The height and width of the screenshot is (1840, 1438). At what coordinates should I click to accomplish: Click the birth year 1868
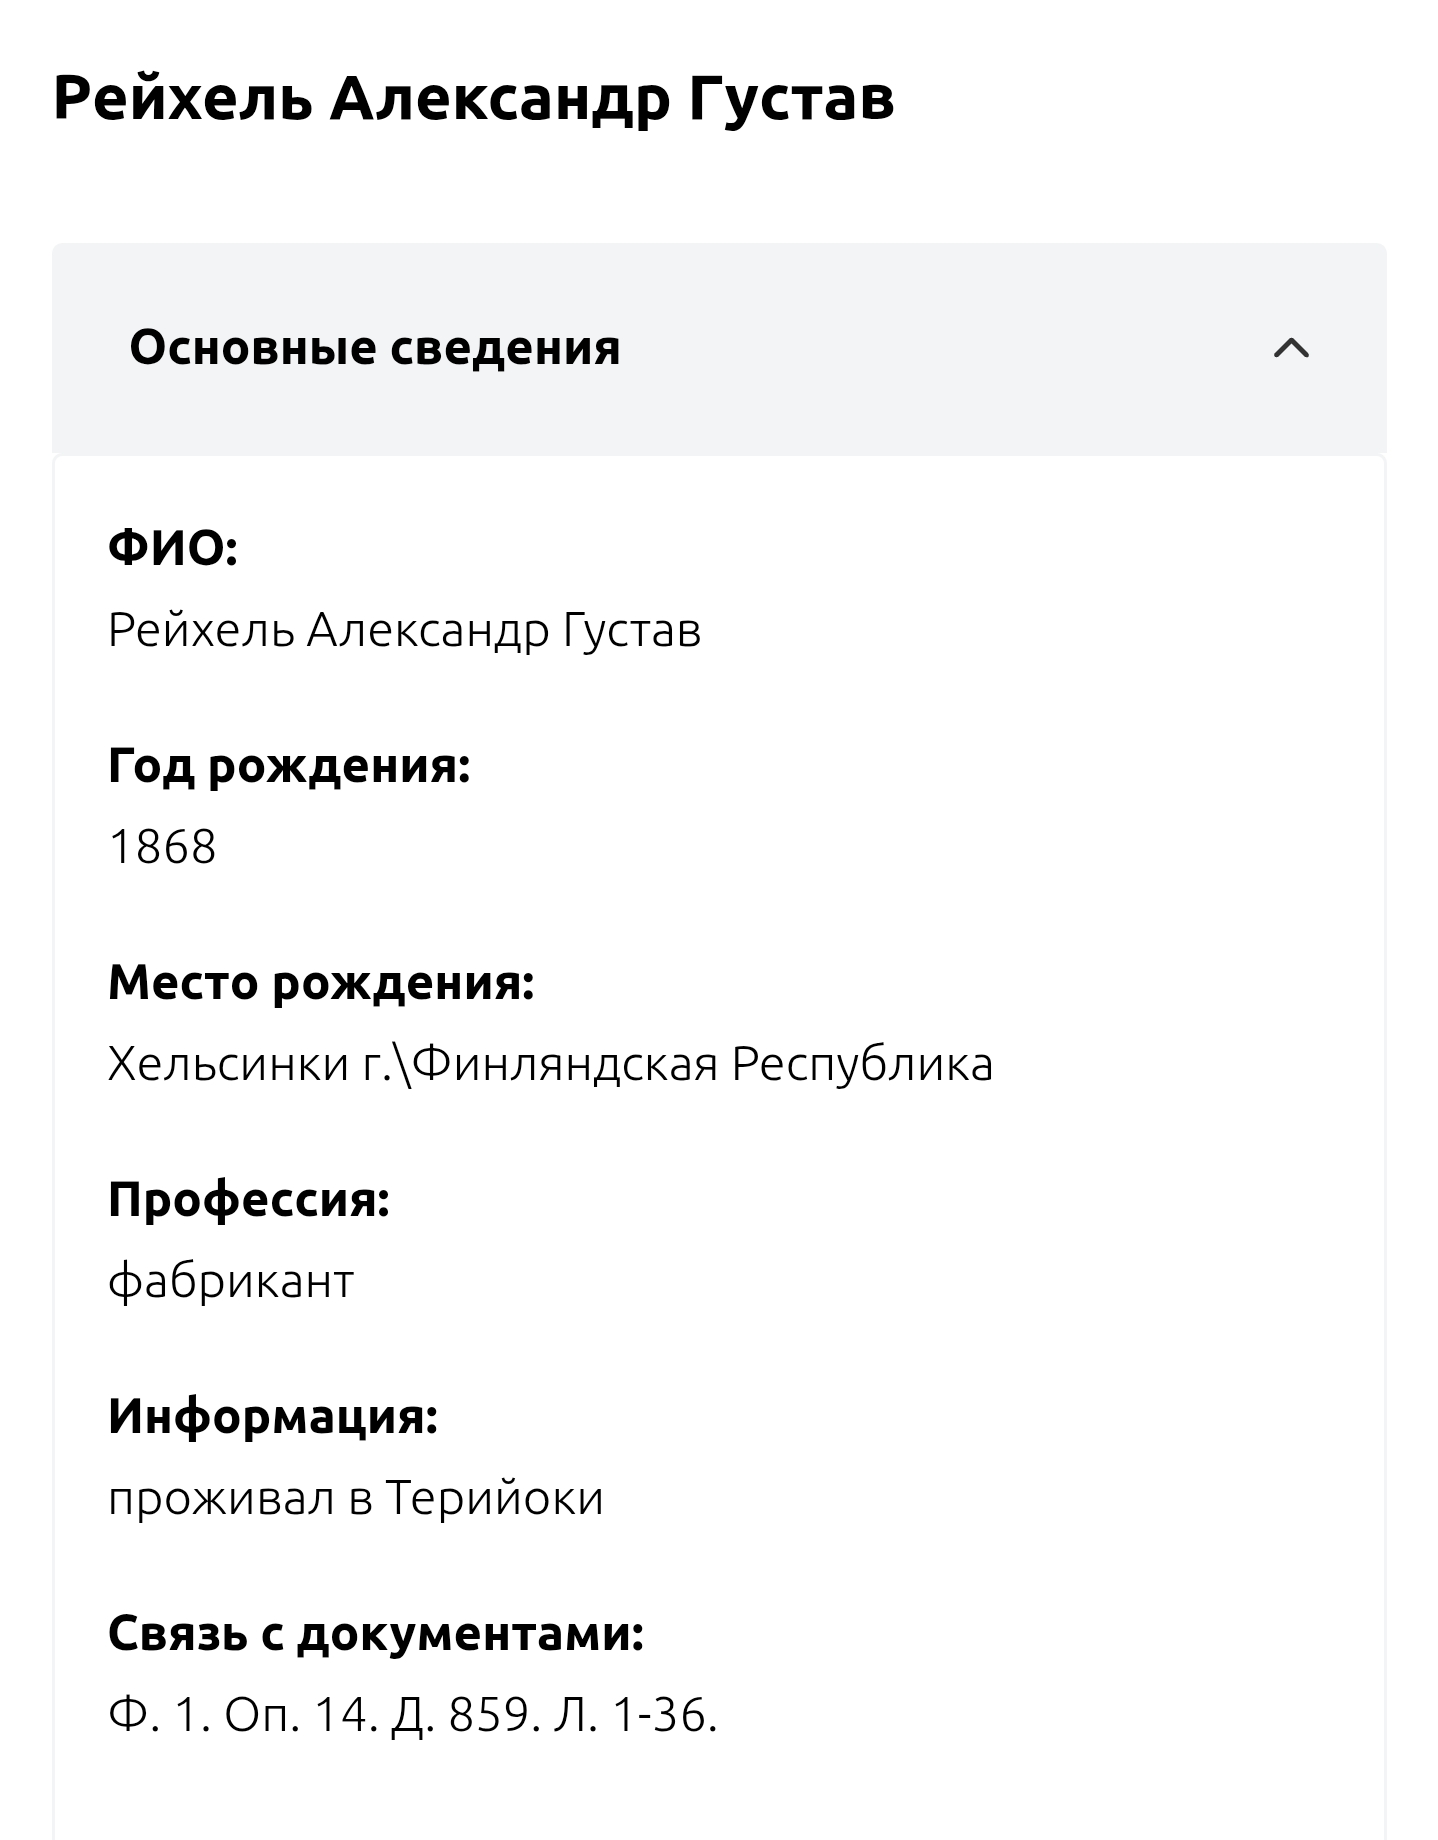pyautogui.click(x=162, y=847)
